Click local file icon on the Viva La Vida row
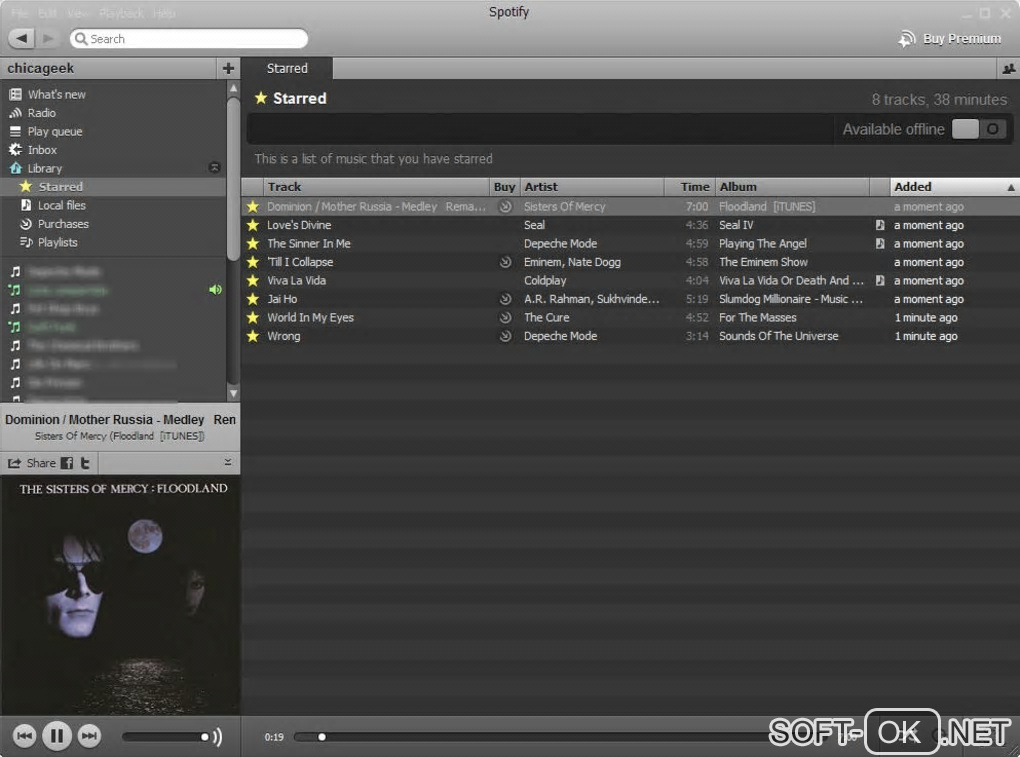The height and width of the screenshot is (757, 1020). (x=879, y=280)
